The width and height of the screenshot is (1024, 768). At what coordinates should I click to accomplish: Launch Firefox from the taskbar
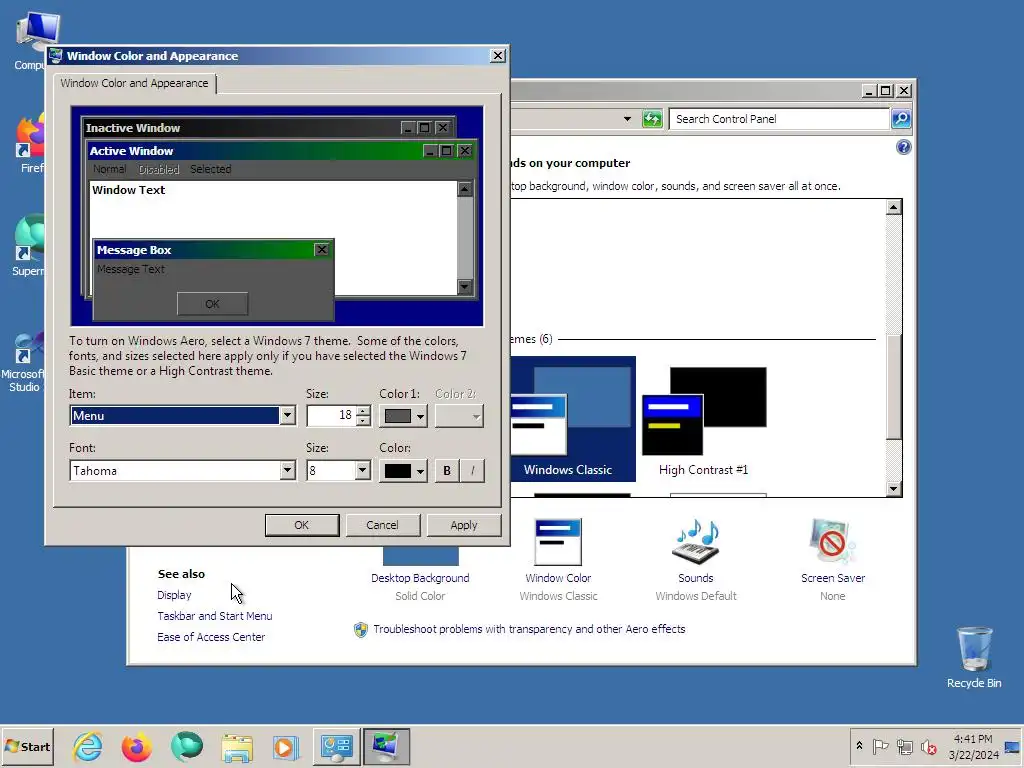pyautogui.click(x=136, y=746)
